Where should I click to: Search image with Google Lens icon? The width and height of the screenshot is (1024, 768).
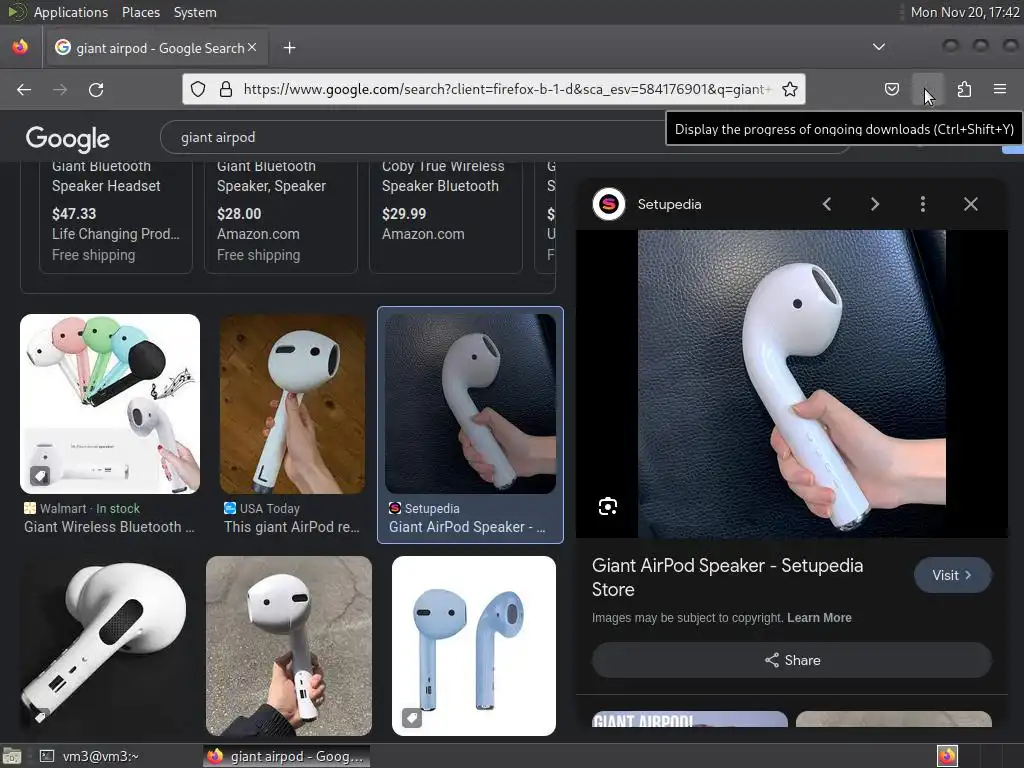pyautogui.click(x=607, y=506)
